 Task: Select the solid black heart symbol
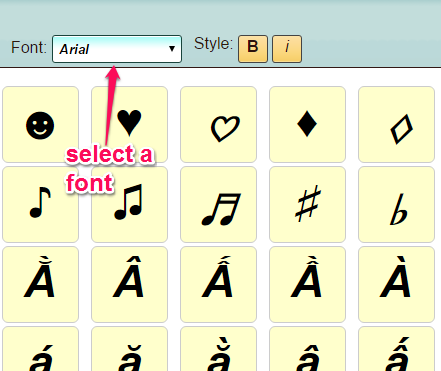pos(129,125)
